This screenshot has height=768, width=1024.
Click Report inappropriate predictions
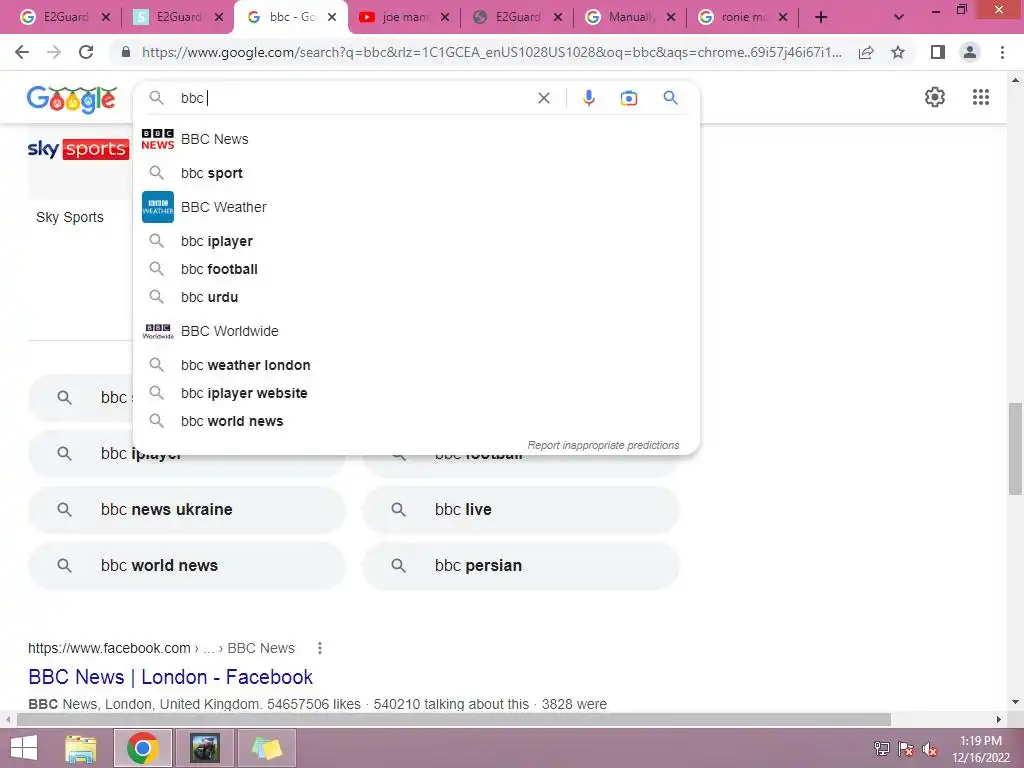pos(603,445)
